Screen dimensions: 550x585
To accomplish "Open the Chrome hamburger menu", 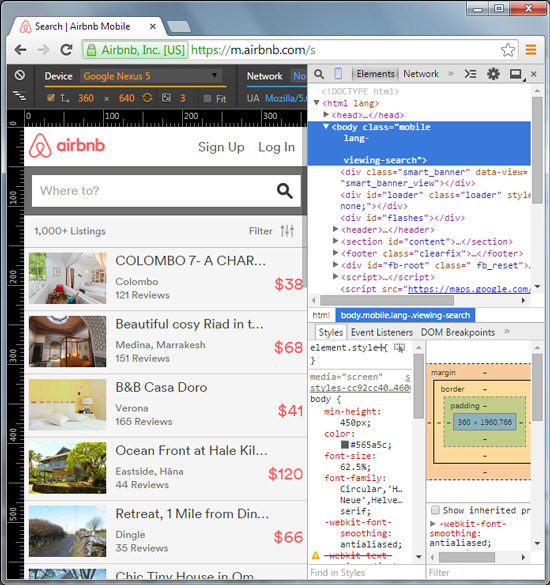I will tap(531, 50).
